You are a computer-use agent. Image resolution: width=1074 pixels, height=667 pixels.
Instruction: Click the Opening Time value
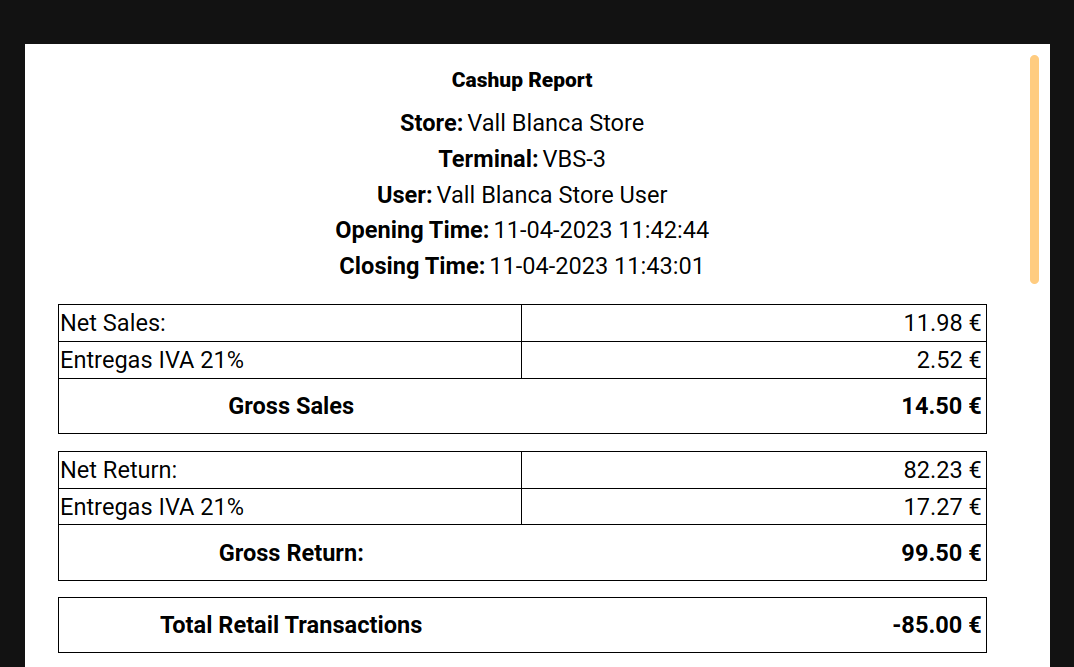598,231
